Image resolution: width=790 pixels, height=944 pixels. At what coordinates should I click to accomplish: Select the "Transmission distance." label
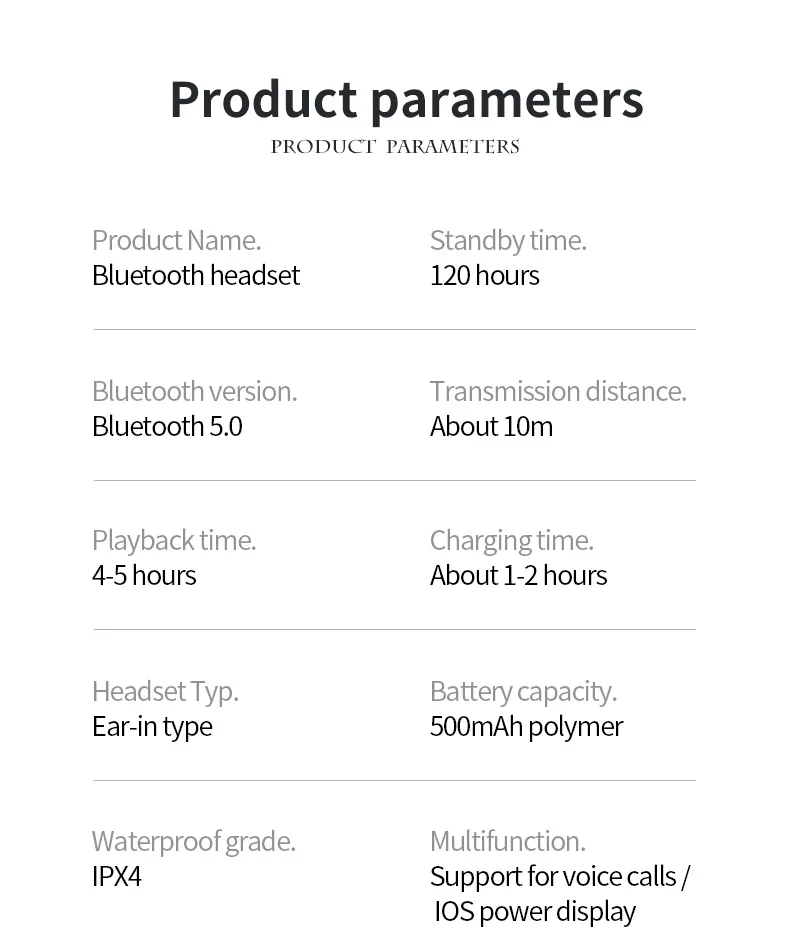click(x=558, y=391)
